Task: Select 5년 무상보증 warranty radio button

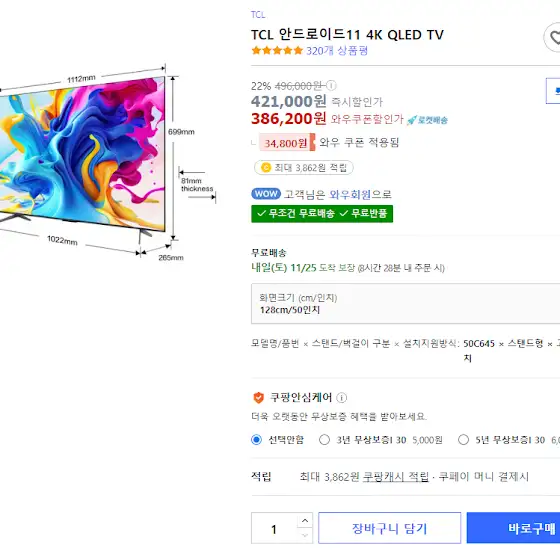Action: pos(463,440)
